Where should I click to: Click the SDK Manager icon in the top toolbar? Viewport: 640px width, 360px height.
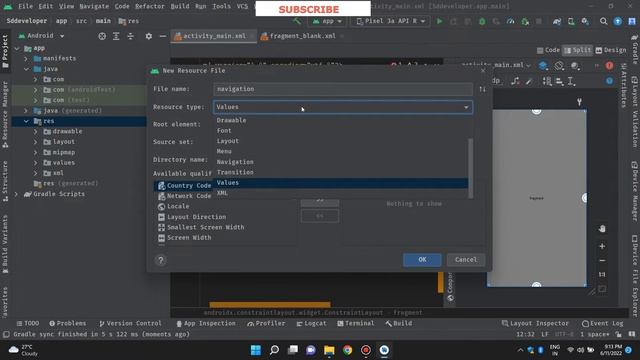click(585, 21)
